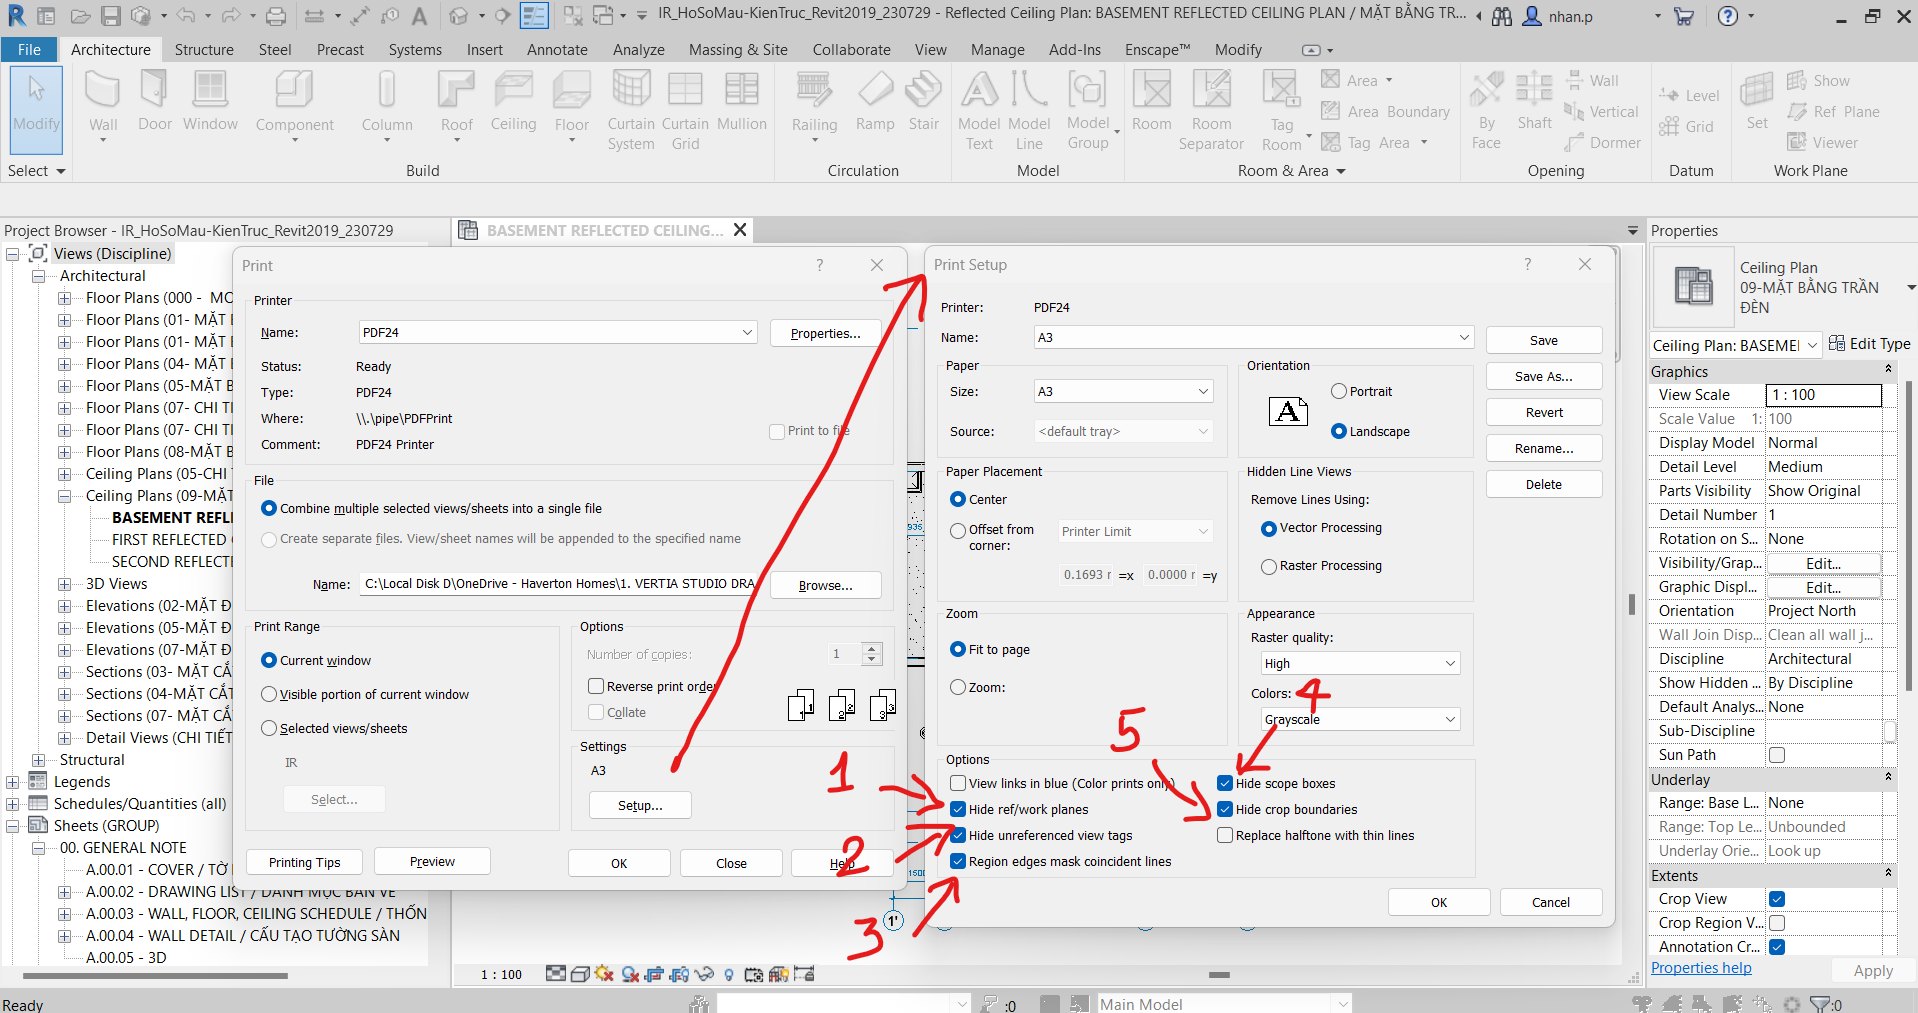
Task: Switch to the Collaborate ribbon tab
Action: click(851, 50)
